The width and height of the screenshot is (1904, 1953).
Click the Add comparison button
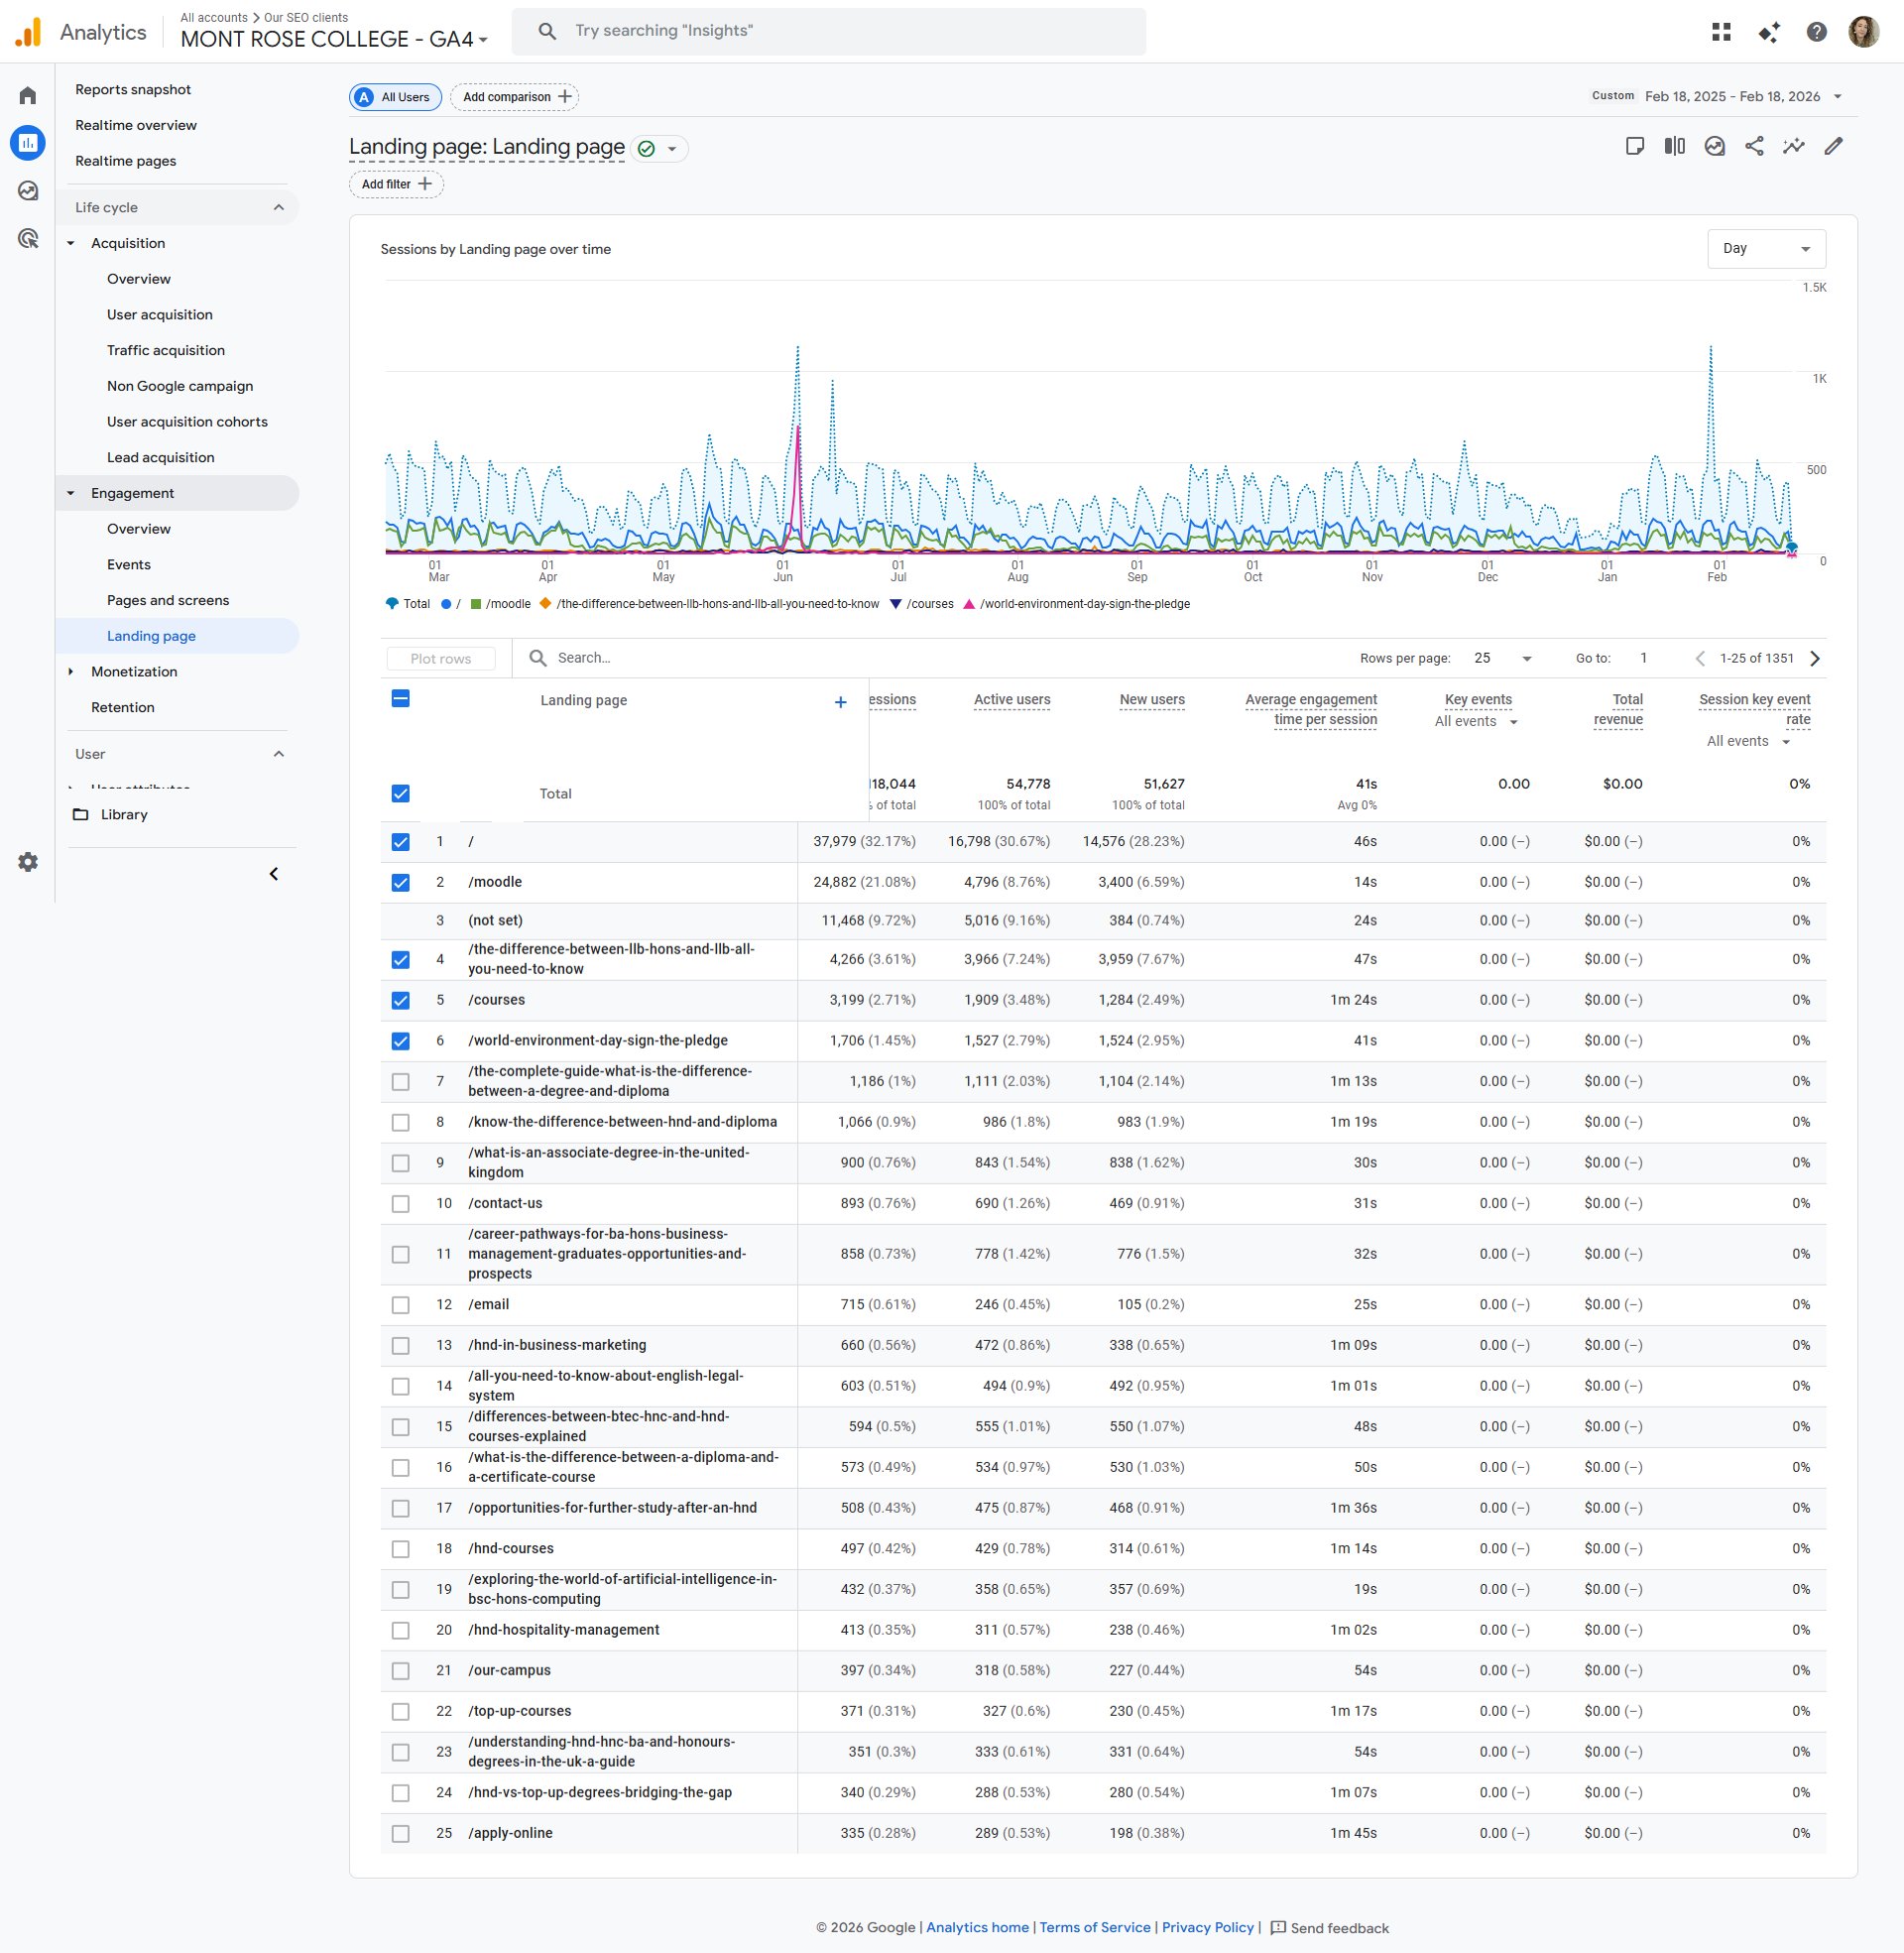[x=514, y=97]
